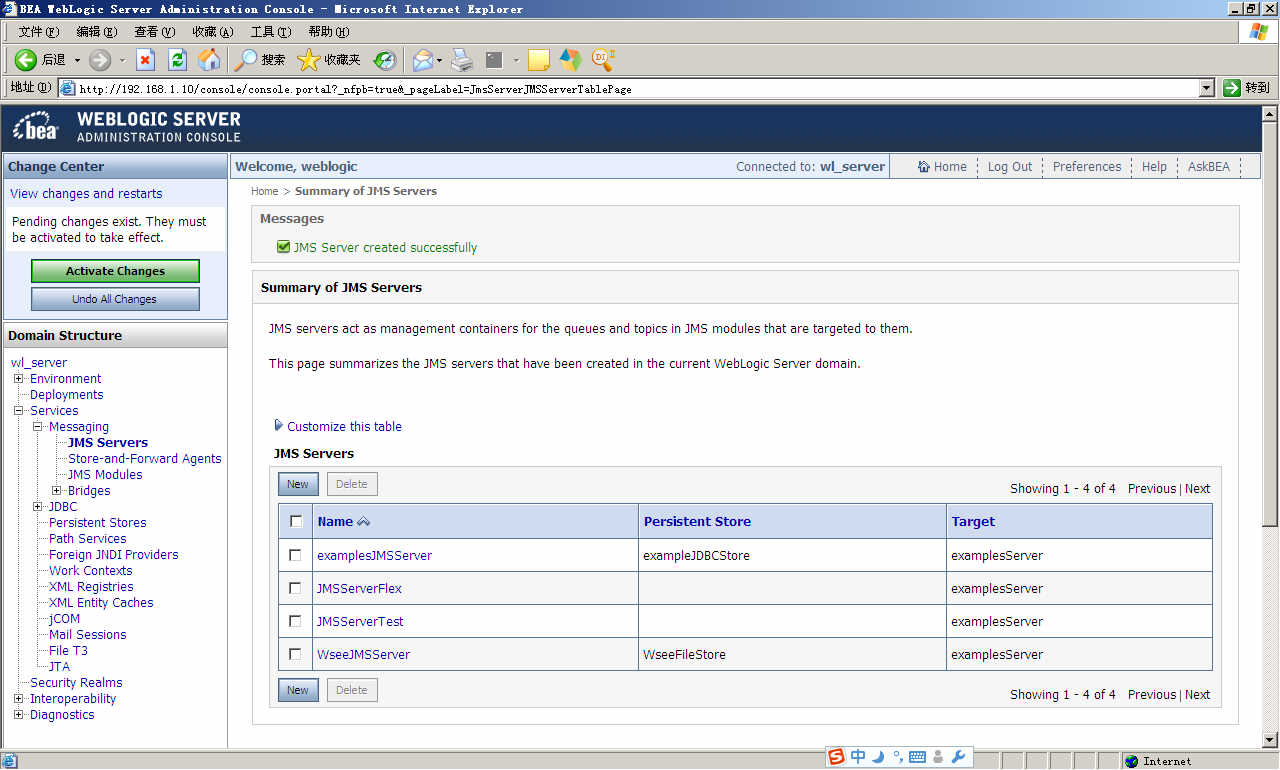The image size is (1280, 770).
Task: Check the JMSServerFlex row checkbox
Action: pyautogui.click(x=295, y=588)
